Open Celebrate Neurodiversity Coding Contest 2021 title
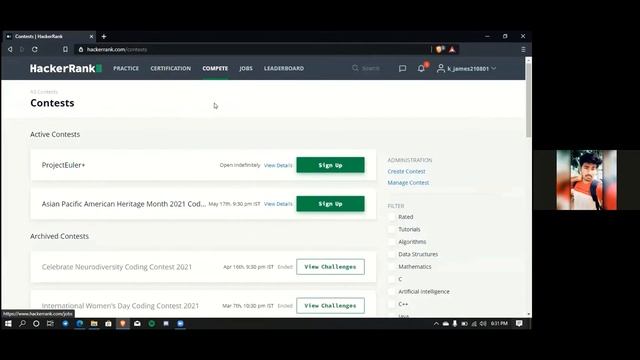The height and width of the screenshot is (360, 640). (117, 267)
